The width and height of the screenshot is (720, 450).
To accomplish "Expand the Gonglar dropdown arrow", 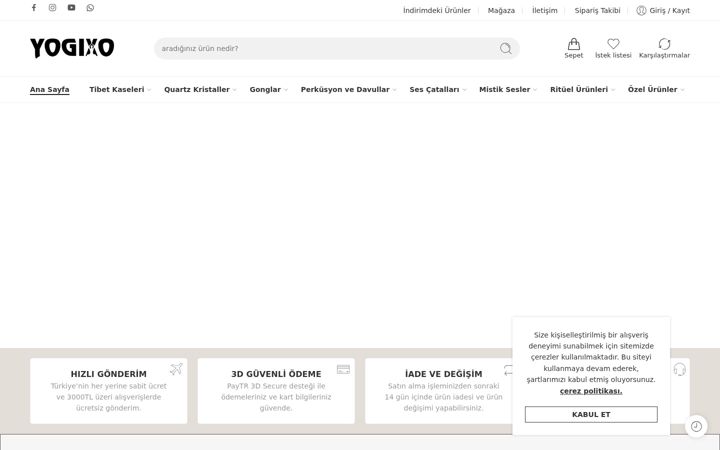I will click(x=286, y=90).
